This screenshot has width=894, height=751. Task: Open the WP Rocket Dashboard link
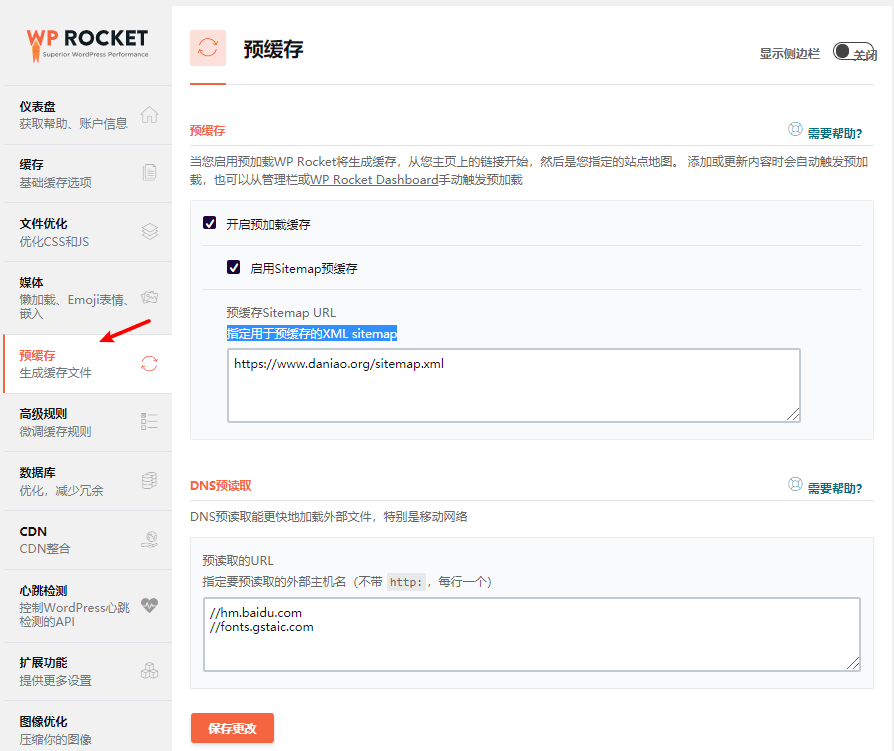coord(375,180)
